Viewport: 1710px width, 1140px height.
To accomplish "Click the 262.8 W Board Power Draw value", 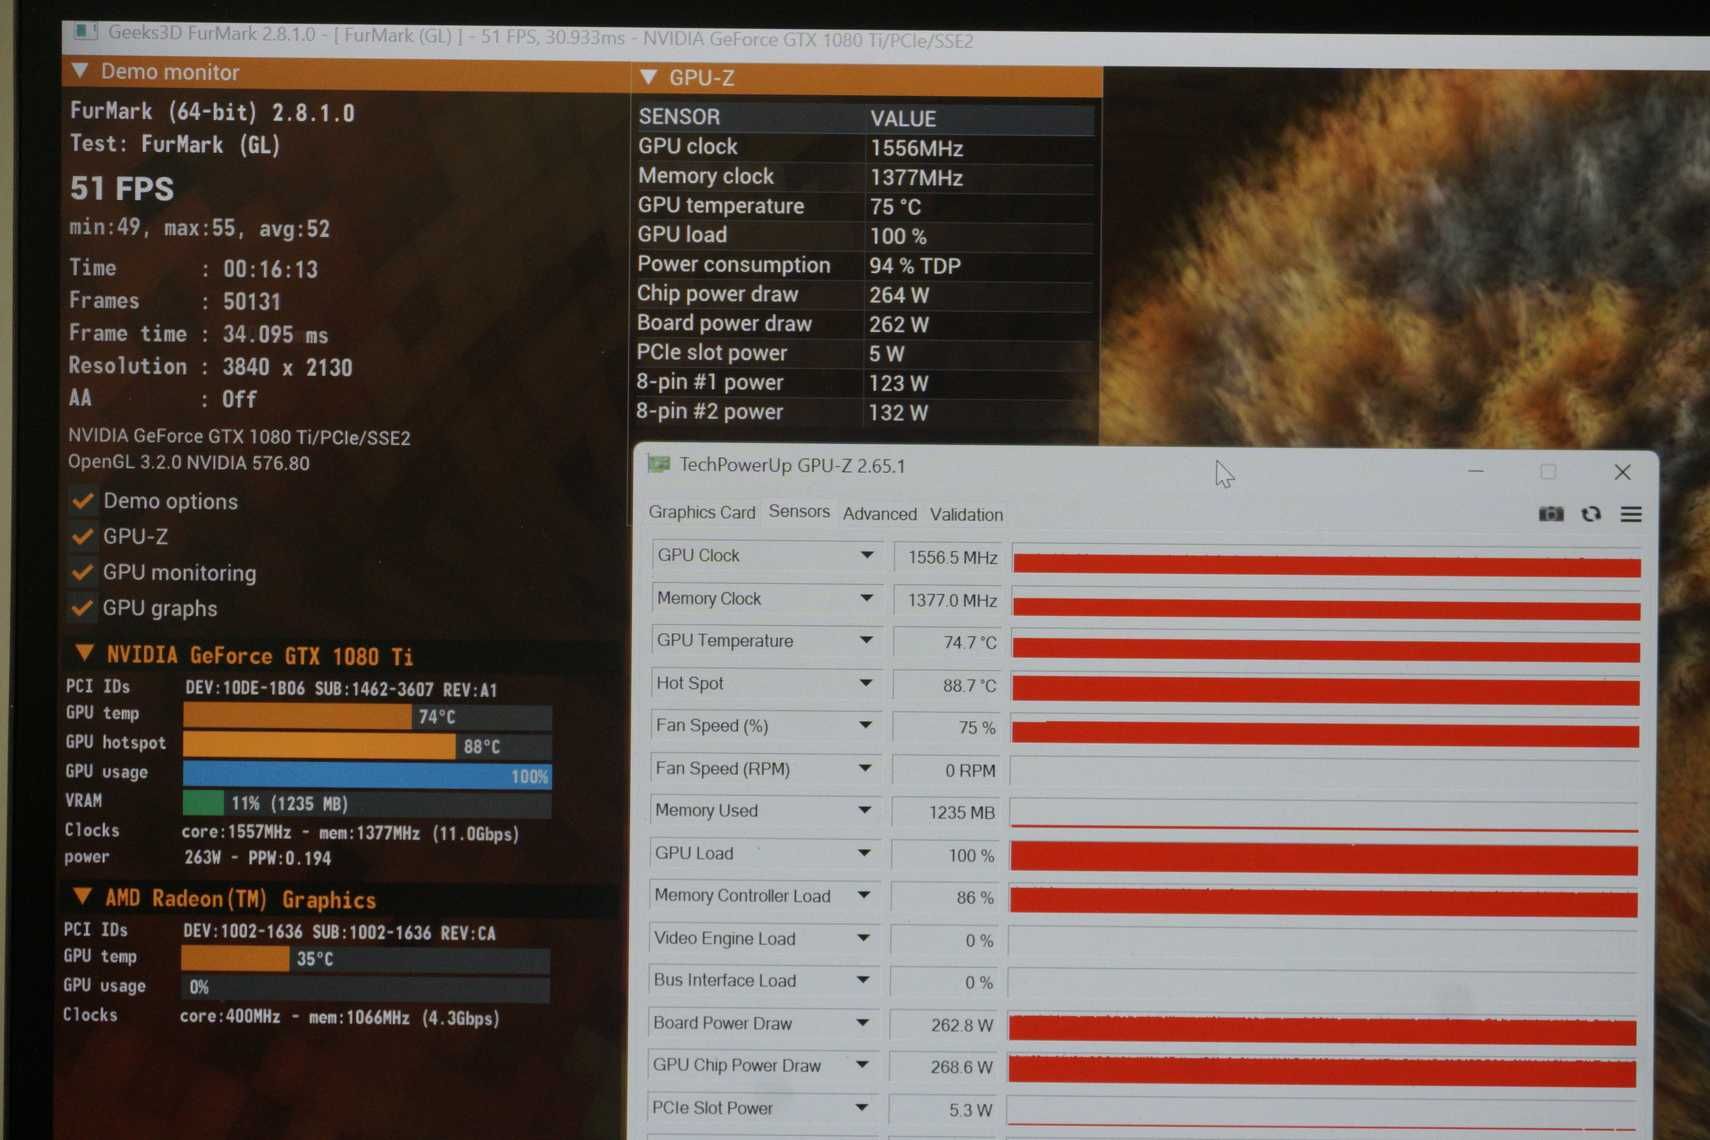I will [x=943, y=1025].
